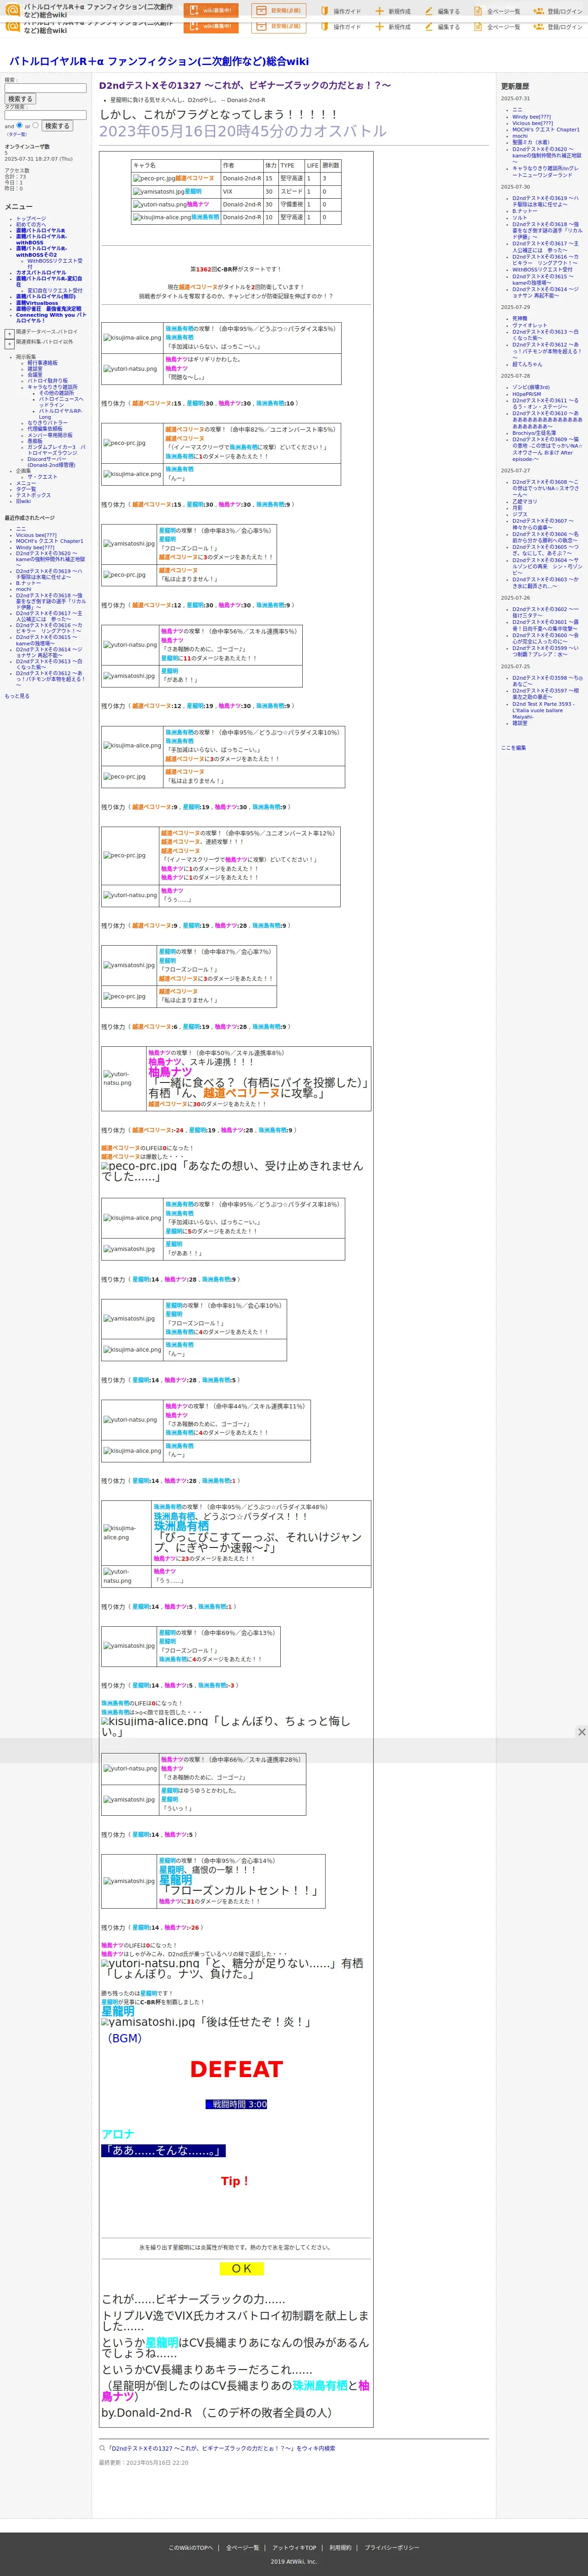588x2576 pixels.
Task: Open なりきりバトラー link
Action: [47, 423]
